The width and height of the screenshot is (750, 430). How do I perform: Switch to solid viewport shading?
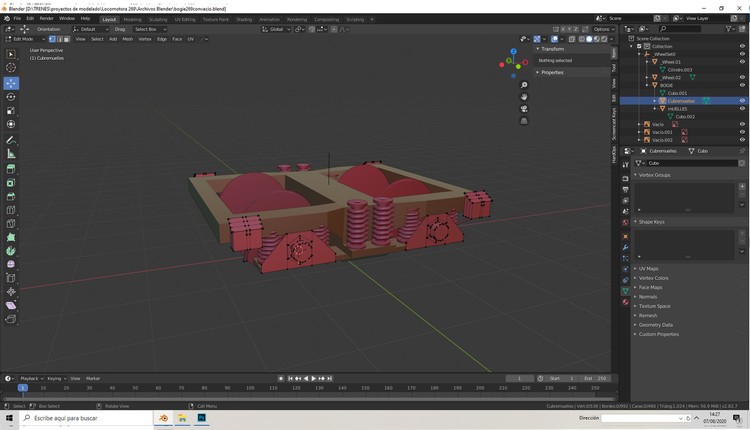(x=589, y=39)
